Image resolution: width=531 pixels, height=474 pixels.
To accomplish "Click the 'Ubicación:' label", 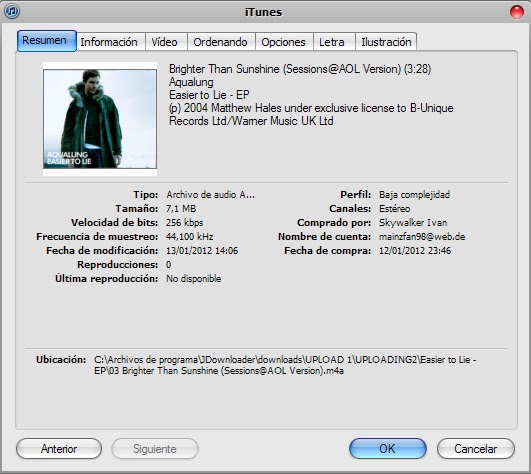I will [x=61, y=360].
